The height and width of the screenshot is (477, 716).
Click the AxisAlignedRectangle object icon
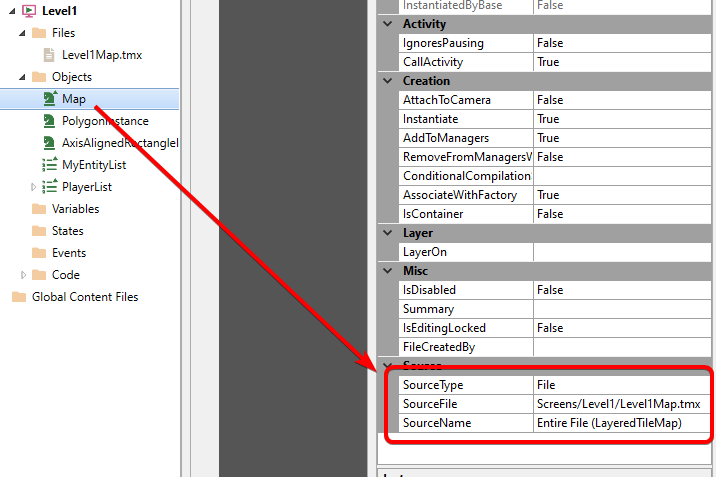tap(50, 143)
